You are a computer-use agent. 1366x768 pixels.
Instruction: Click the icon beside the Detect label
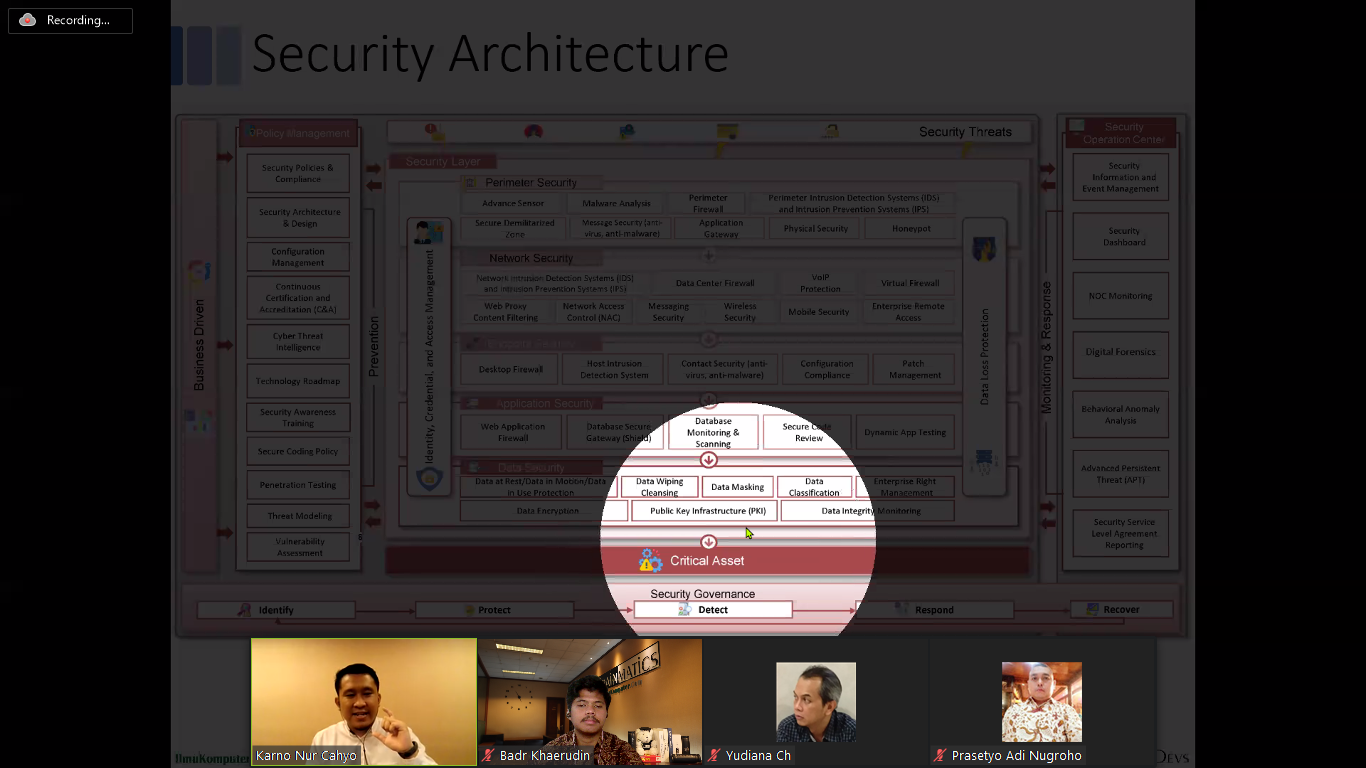[684, 609]
